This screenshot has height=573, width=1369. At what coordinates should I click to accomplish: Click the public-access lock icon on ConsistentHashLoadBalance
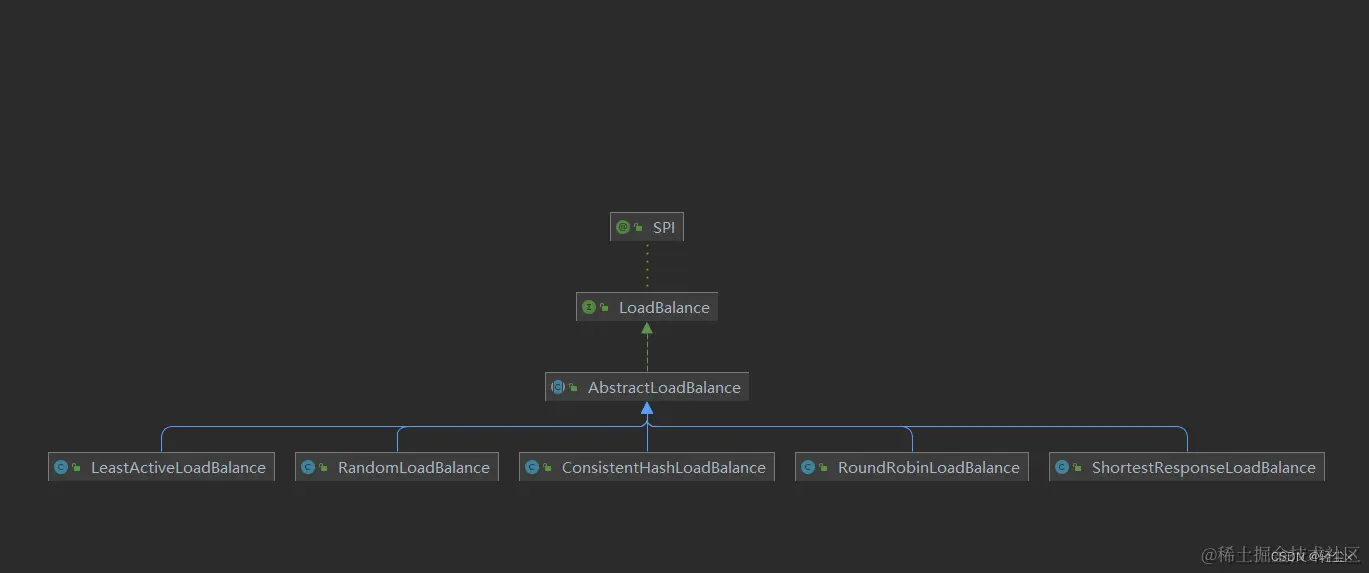548,468
